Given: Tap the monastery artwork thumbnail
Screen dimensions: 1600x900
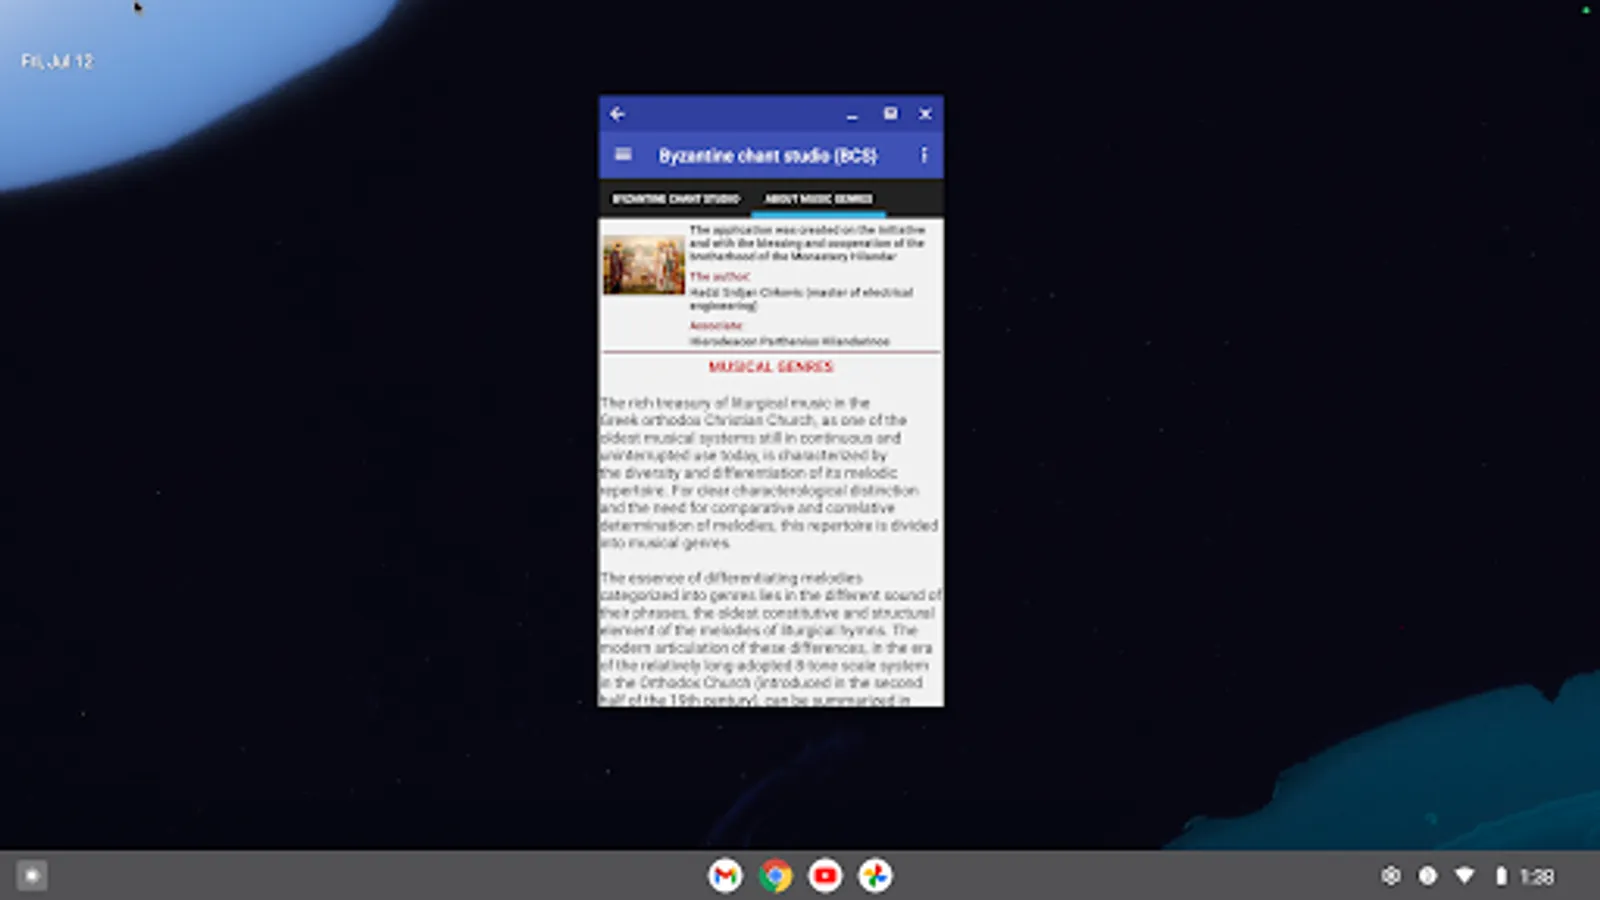Looking at the screenshot, I should pyautogui.click(x=643, y=264).
